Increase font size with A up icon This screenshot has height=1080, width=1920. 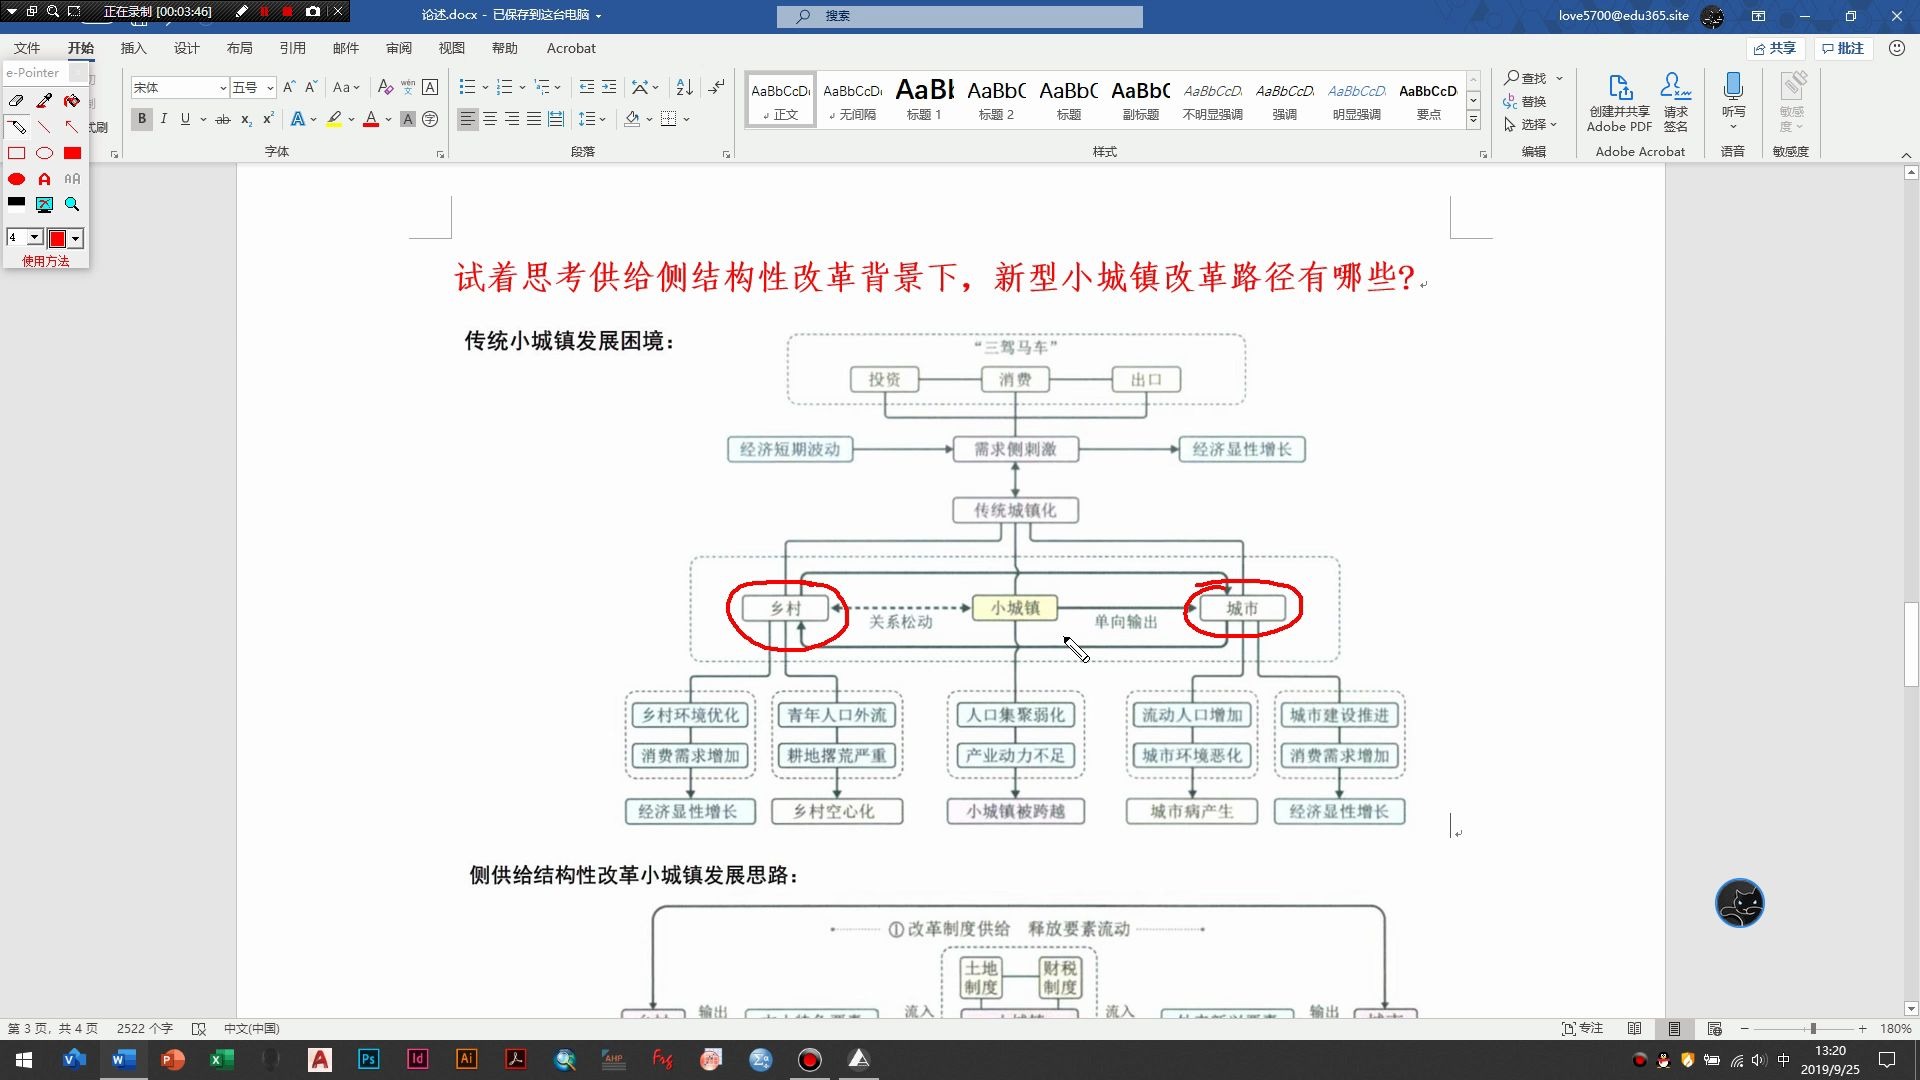tap(289, 88)
